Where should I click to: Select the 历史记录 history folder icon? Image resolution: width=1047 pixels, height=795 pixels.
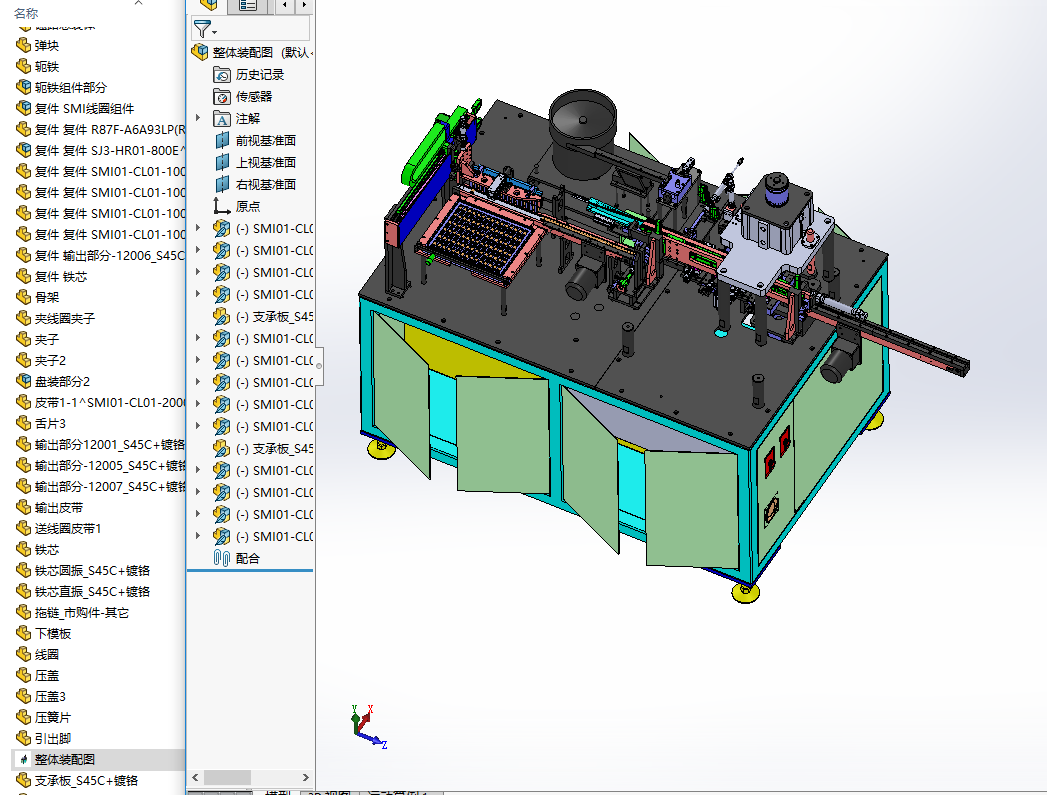[222, 75]
